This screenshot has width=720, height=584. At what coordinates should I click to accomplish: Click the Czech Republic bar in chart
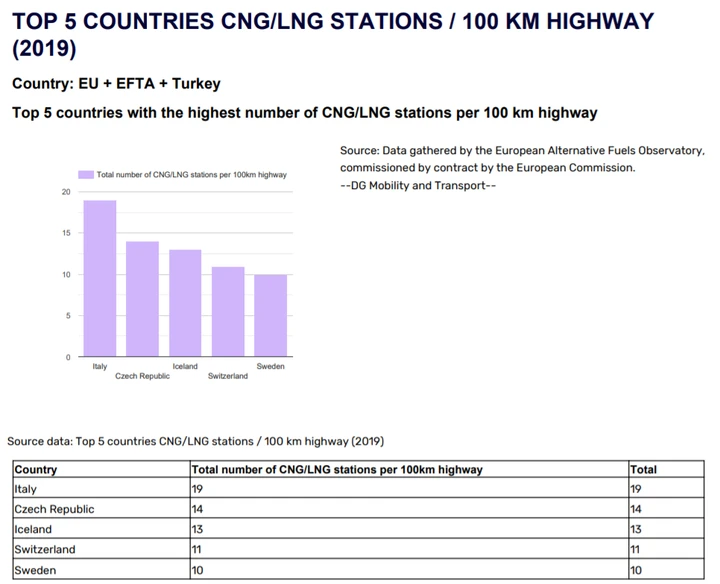[x=142, y=299]
